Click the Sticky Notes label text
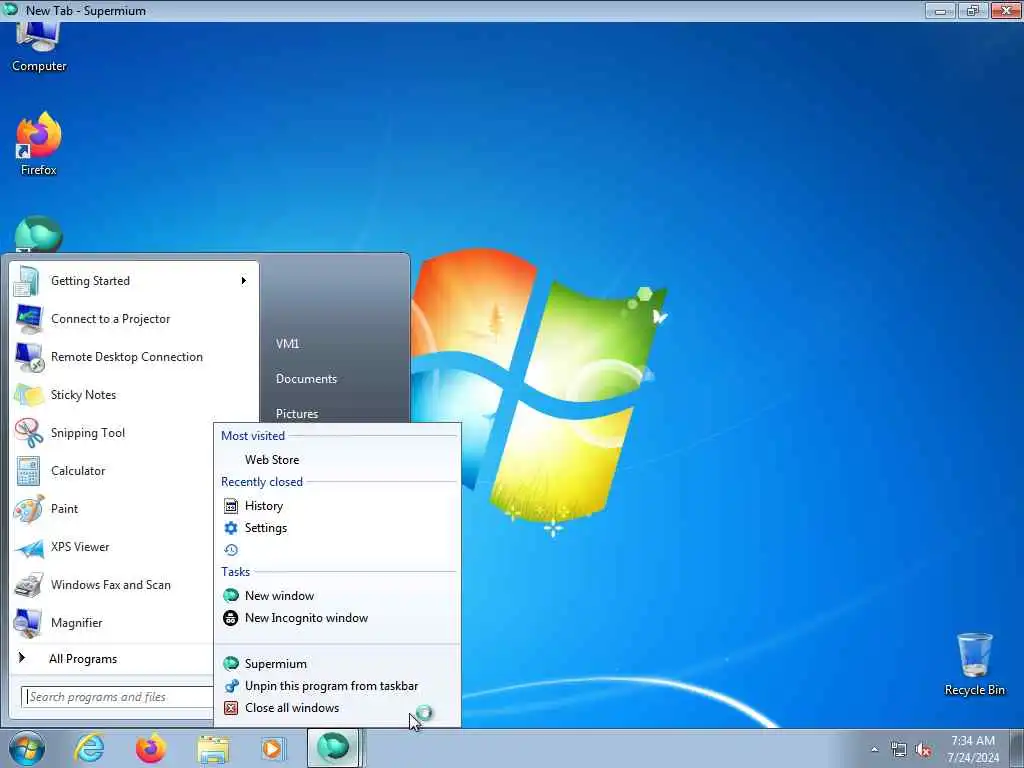 83,395
